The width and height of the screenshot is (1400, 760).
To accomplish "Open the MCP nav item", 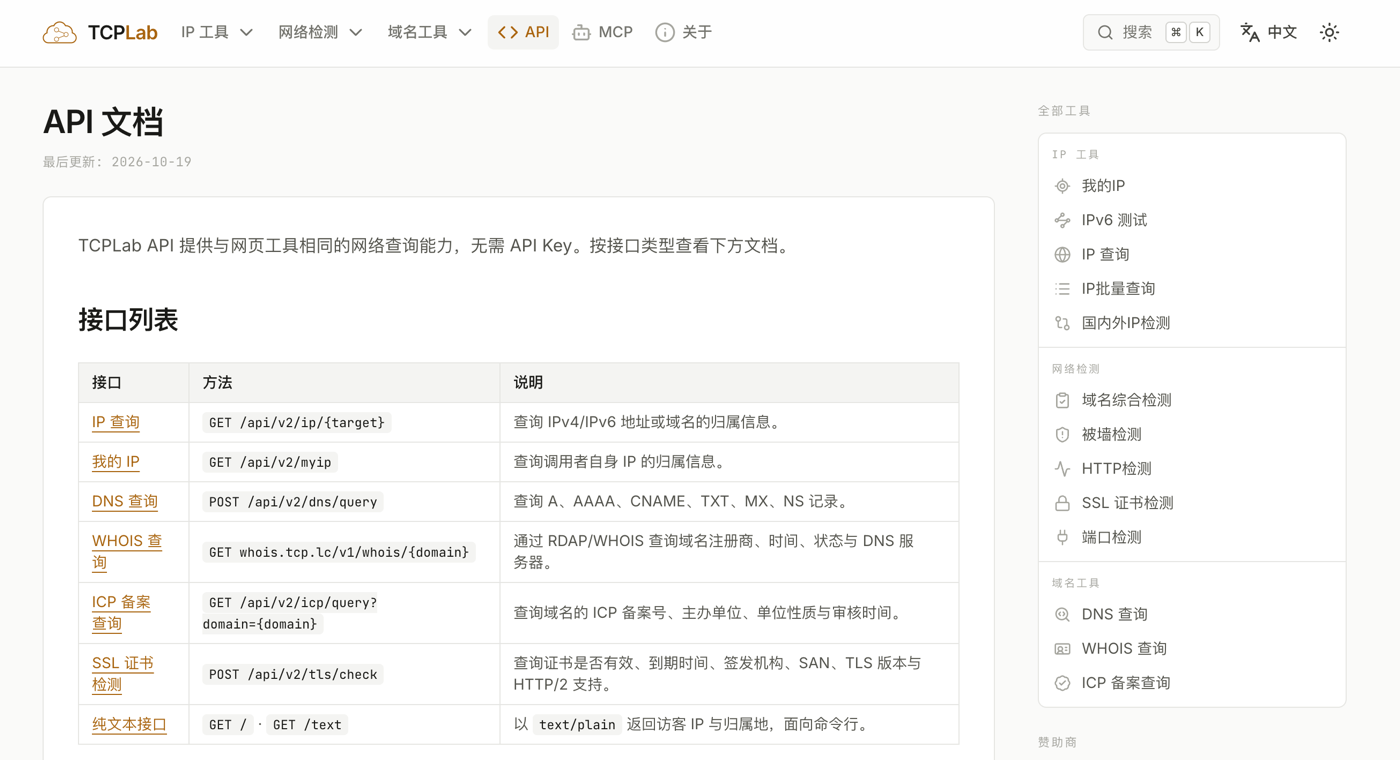I will click(603, 33).
